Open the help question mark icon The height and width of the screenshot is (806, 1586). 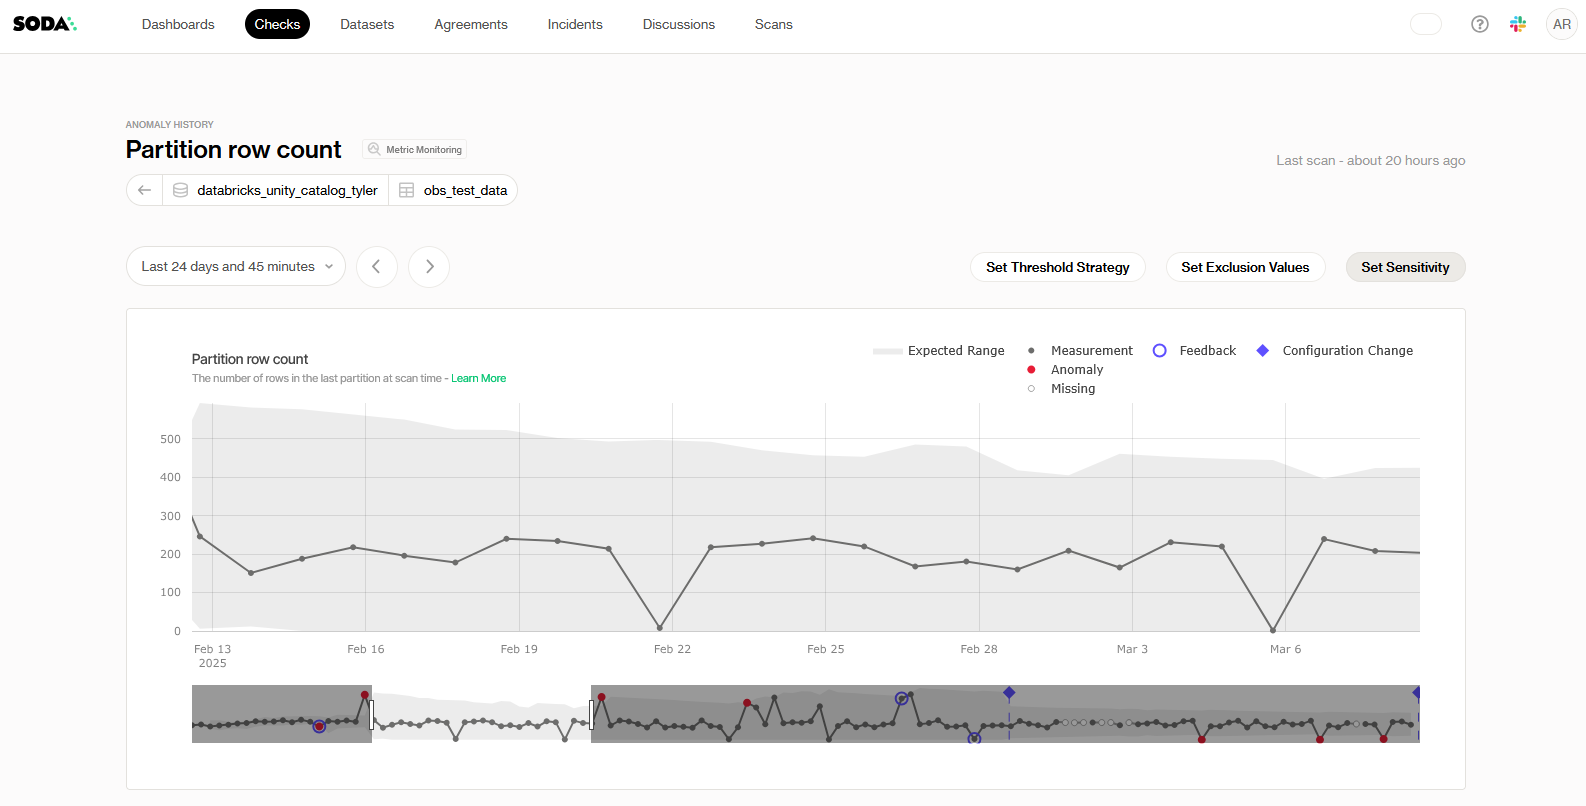[x=1479, y=24]
